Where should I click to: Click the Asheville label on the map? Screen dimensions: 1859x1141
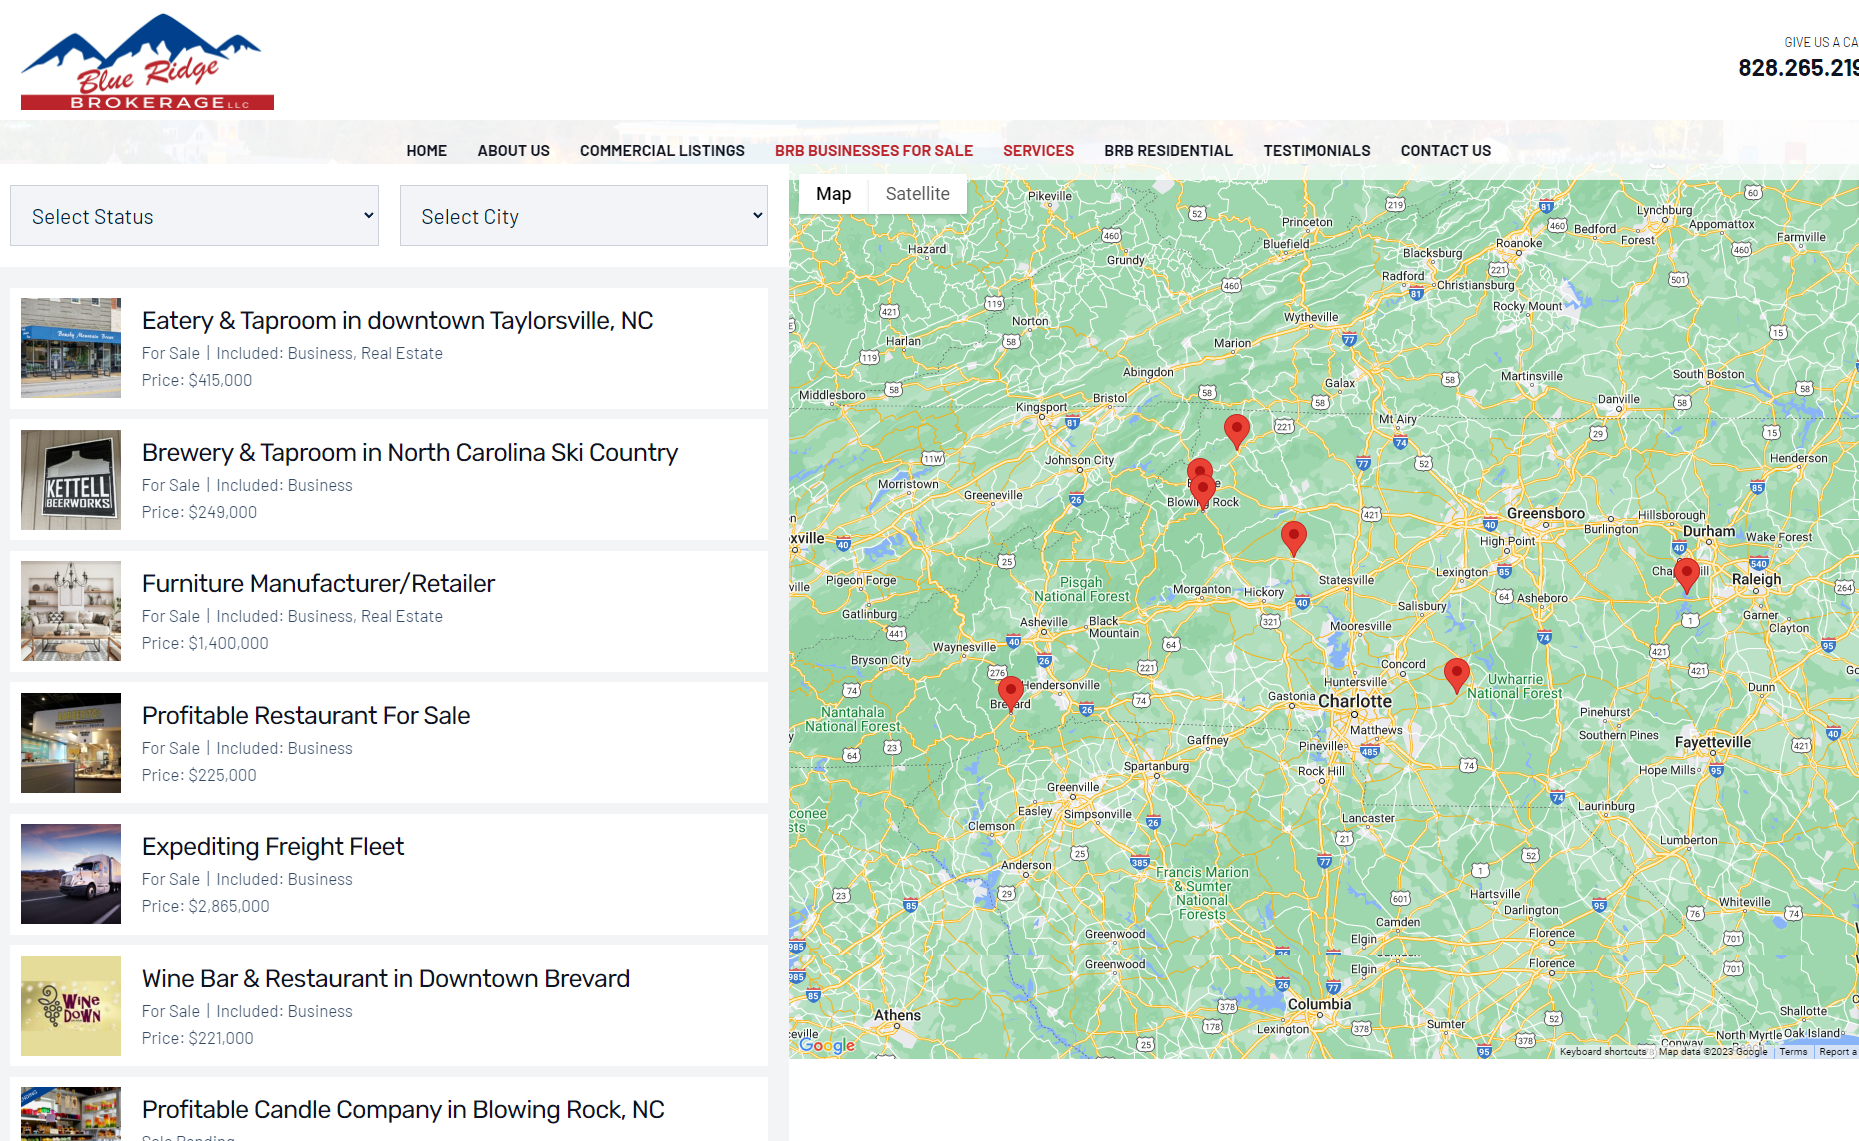point(1044,622)
